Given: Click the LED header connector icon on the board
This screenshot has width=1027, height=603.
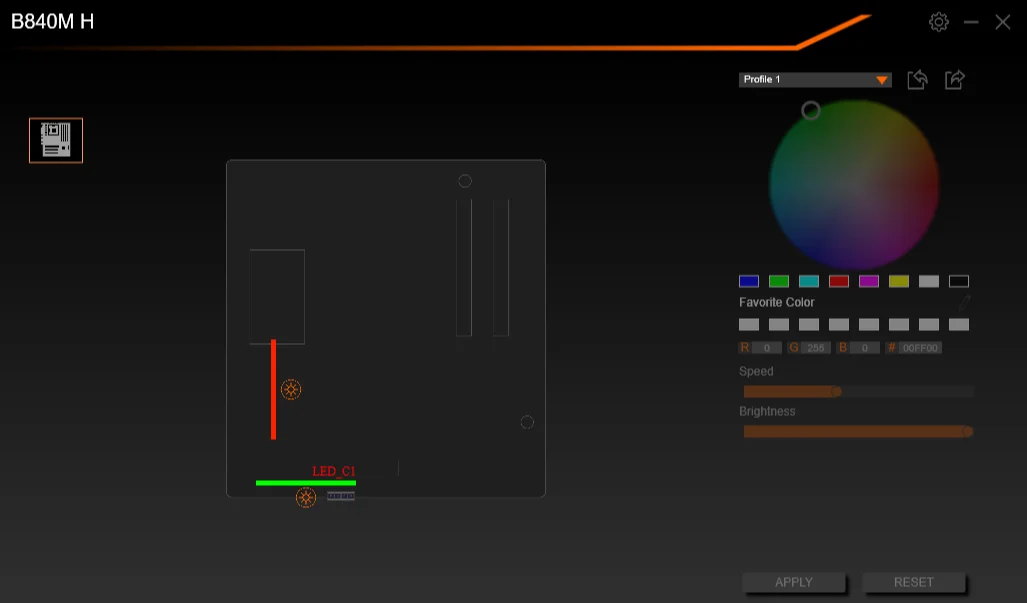Looking at the screenshot, I should 341,496.
